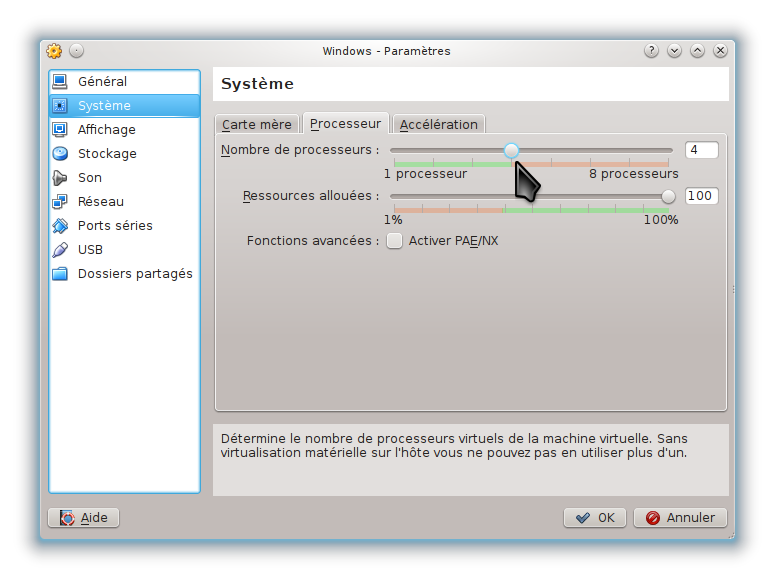Click the '8 processeurs' slider label
Image resolution: width=775 pixels, height=579 pixels.
pos(634,174)
